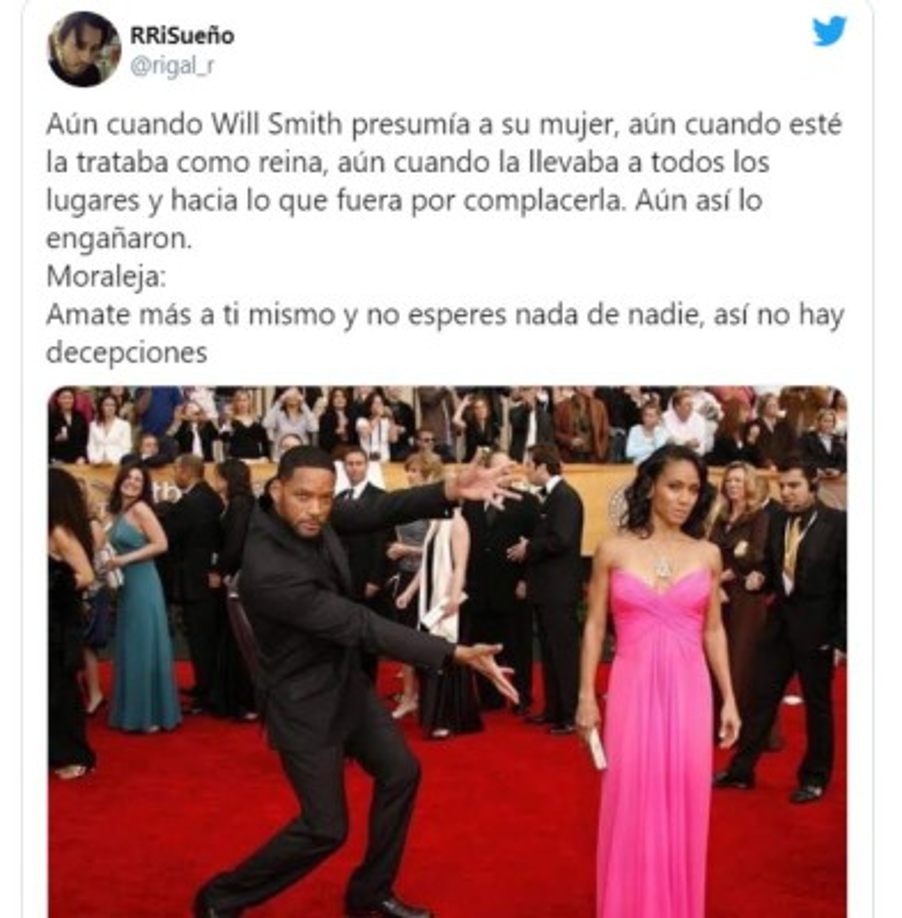Click the word "engañaron." in the tweet
Viewport: 902px width, 918px height.
tap(119, 239)
